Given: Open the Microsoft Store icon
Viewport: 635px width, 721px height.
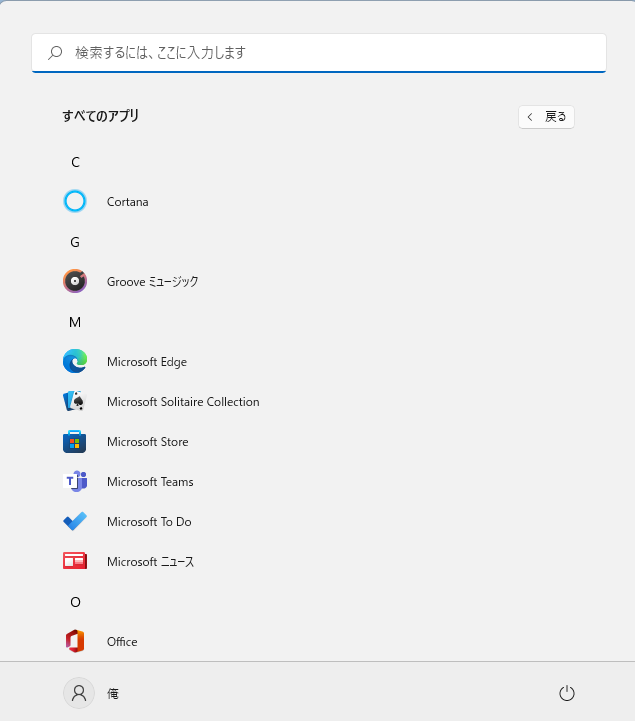Looking at the screenshot, I should coord(75,441).
